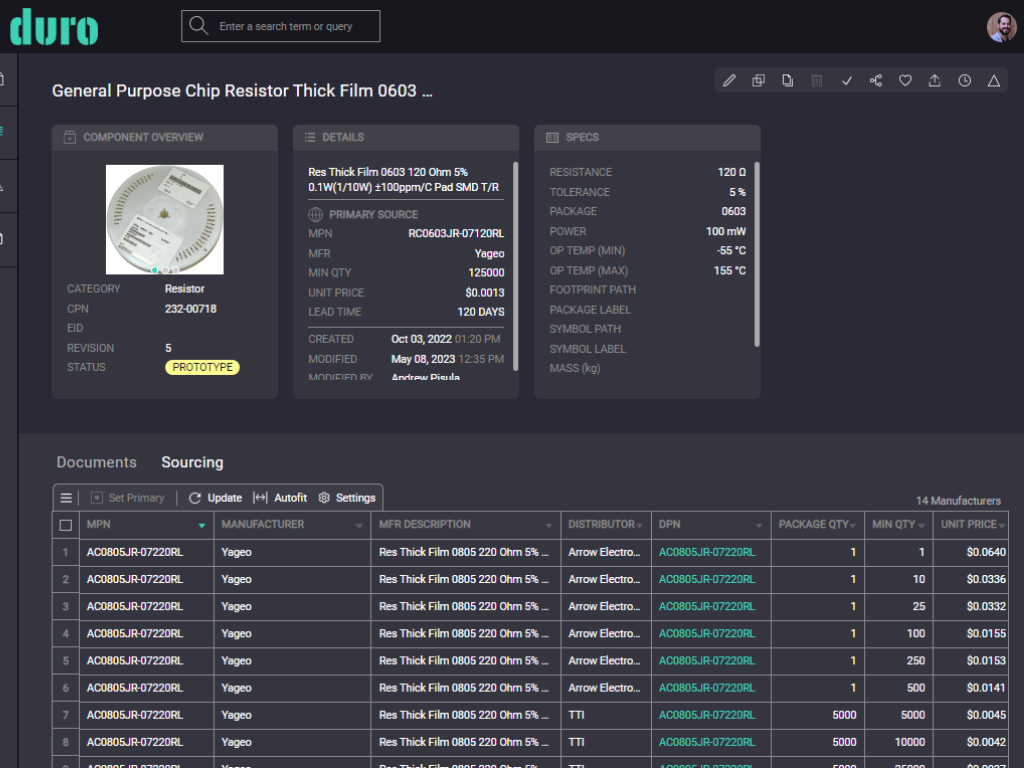Click the Component Overview panel icon
Screen dimensions: 1024x768
(69, 137)
